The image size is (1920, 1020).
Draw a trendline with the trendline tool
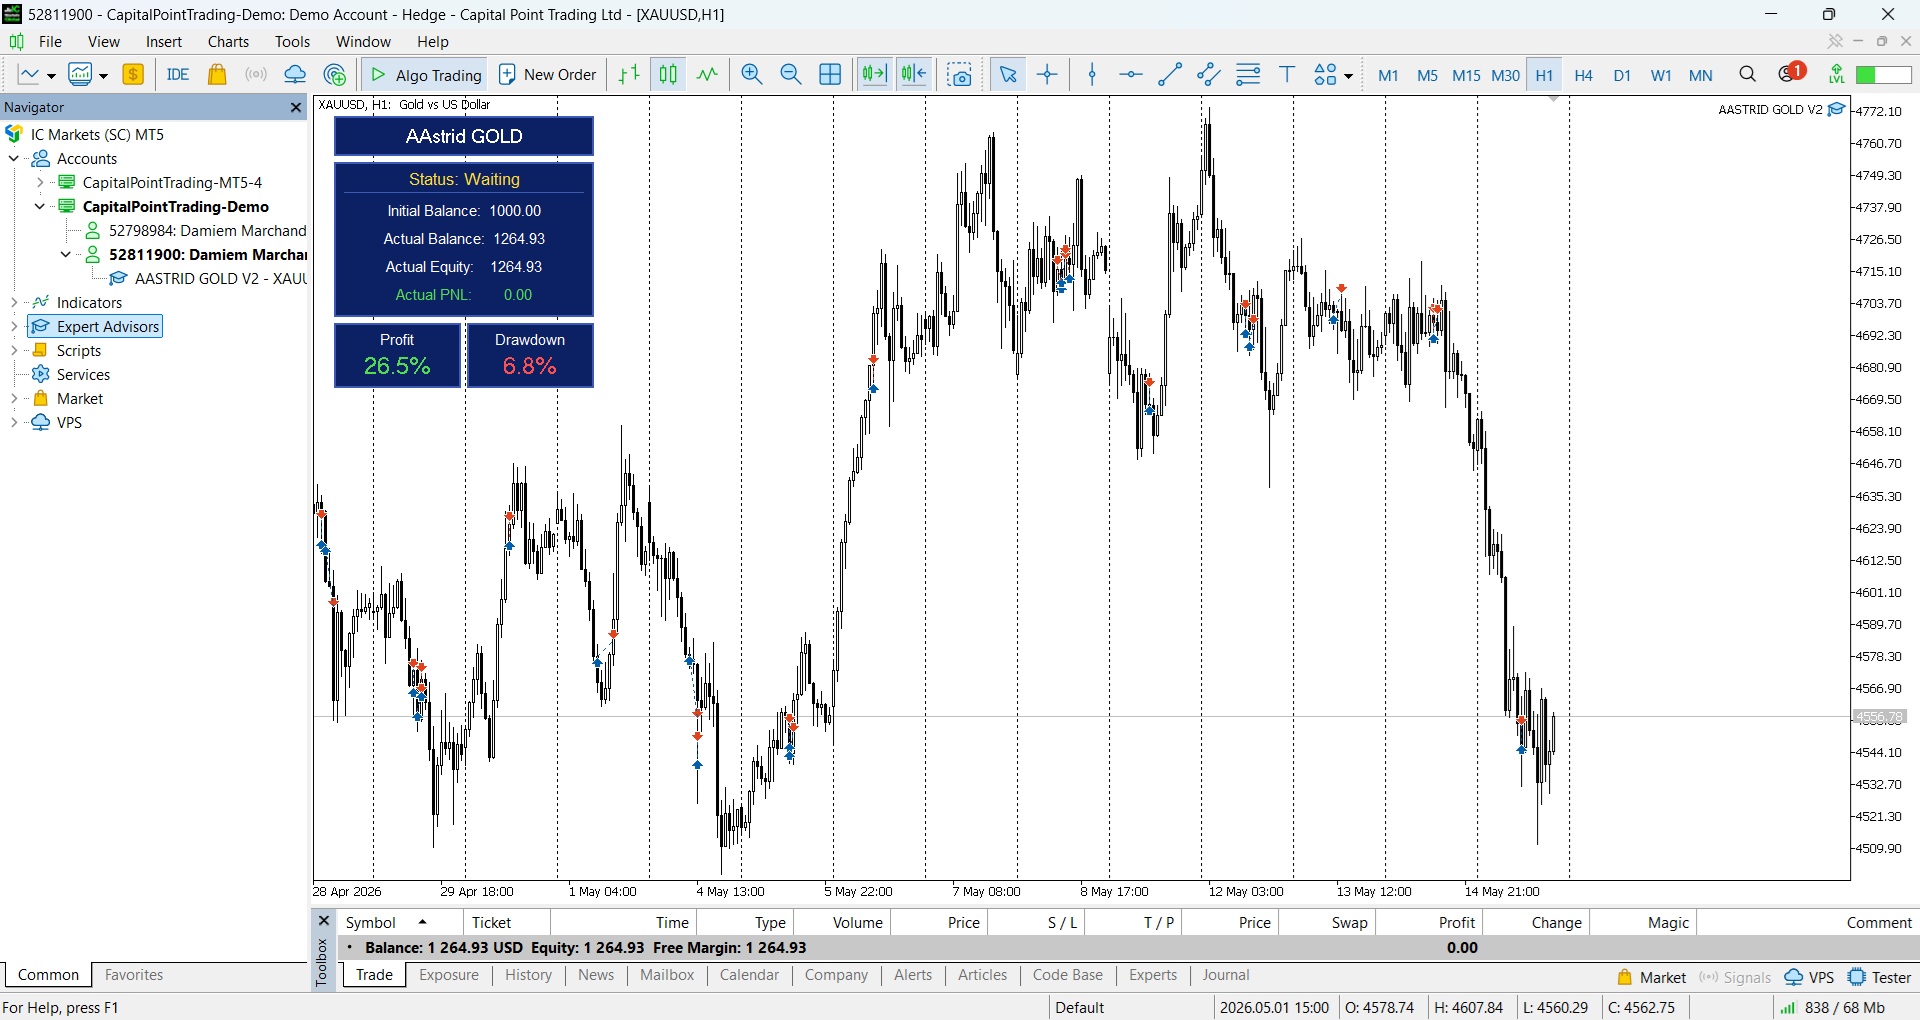[1170, 75]
